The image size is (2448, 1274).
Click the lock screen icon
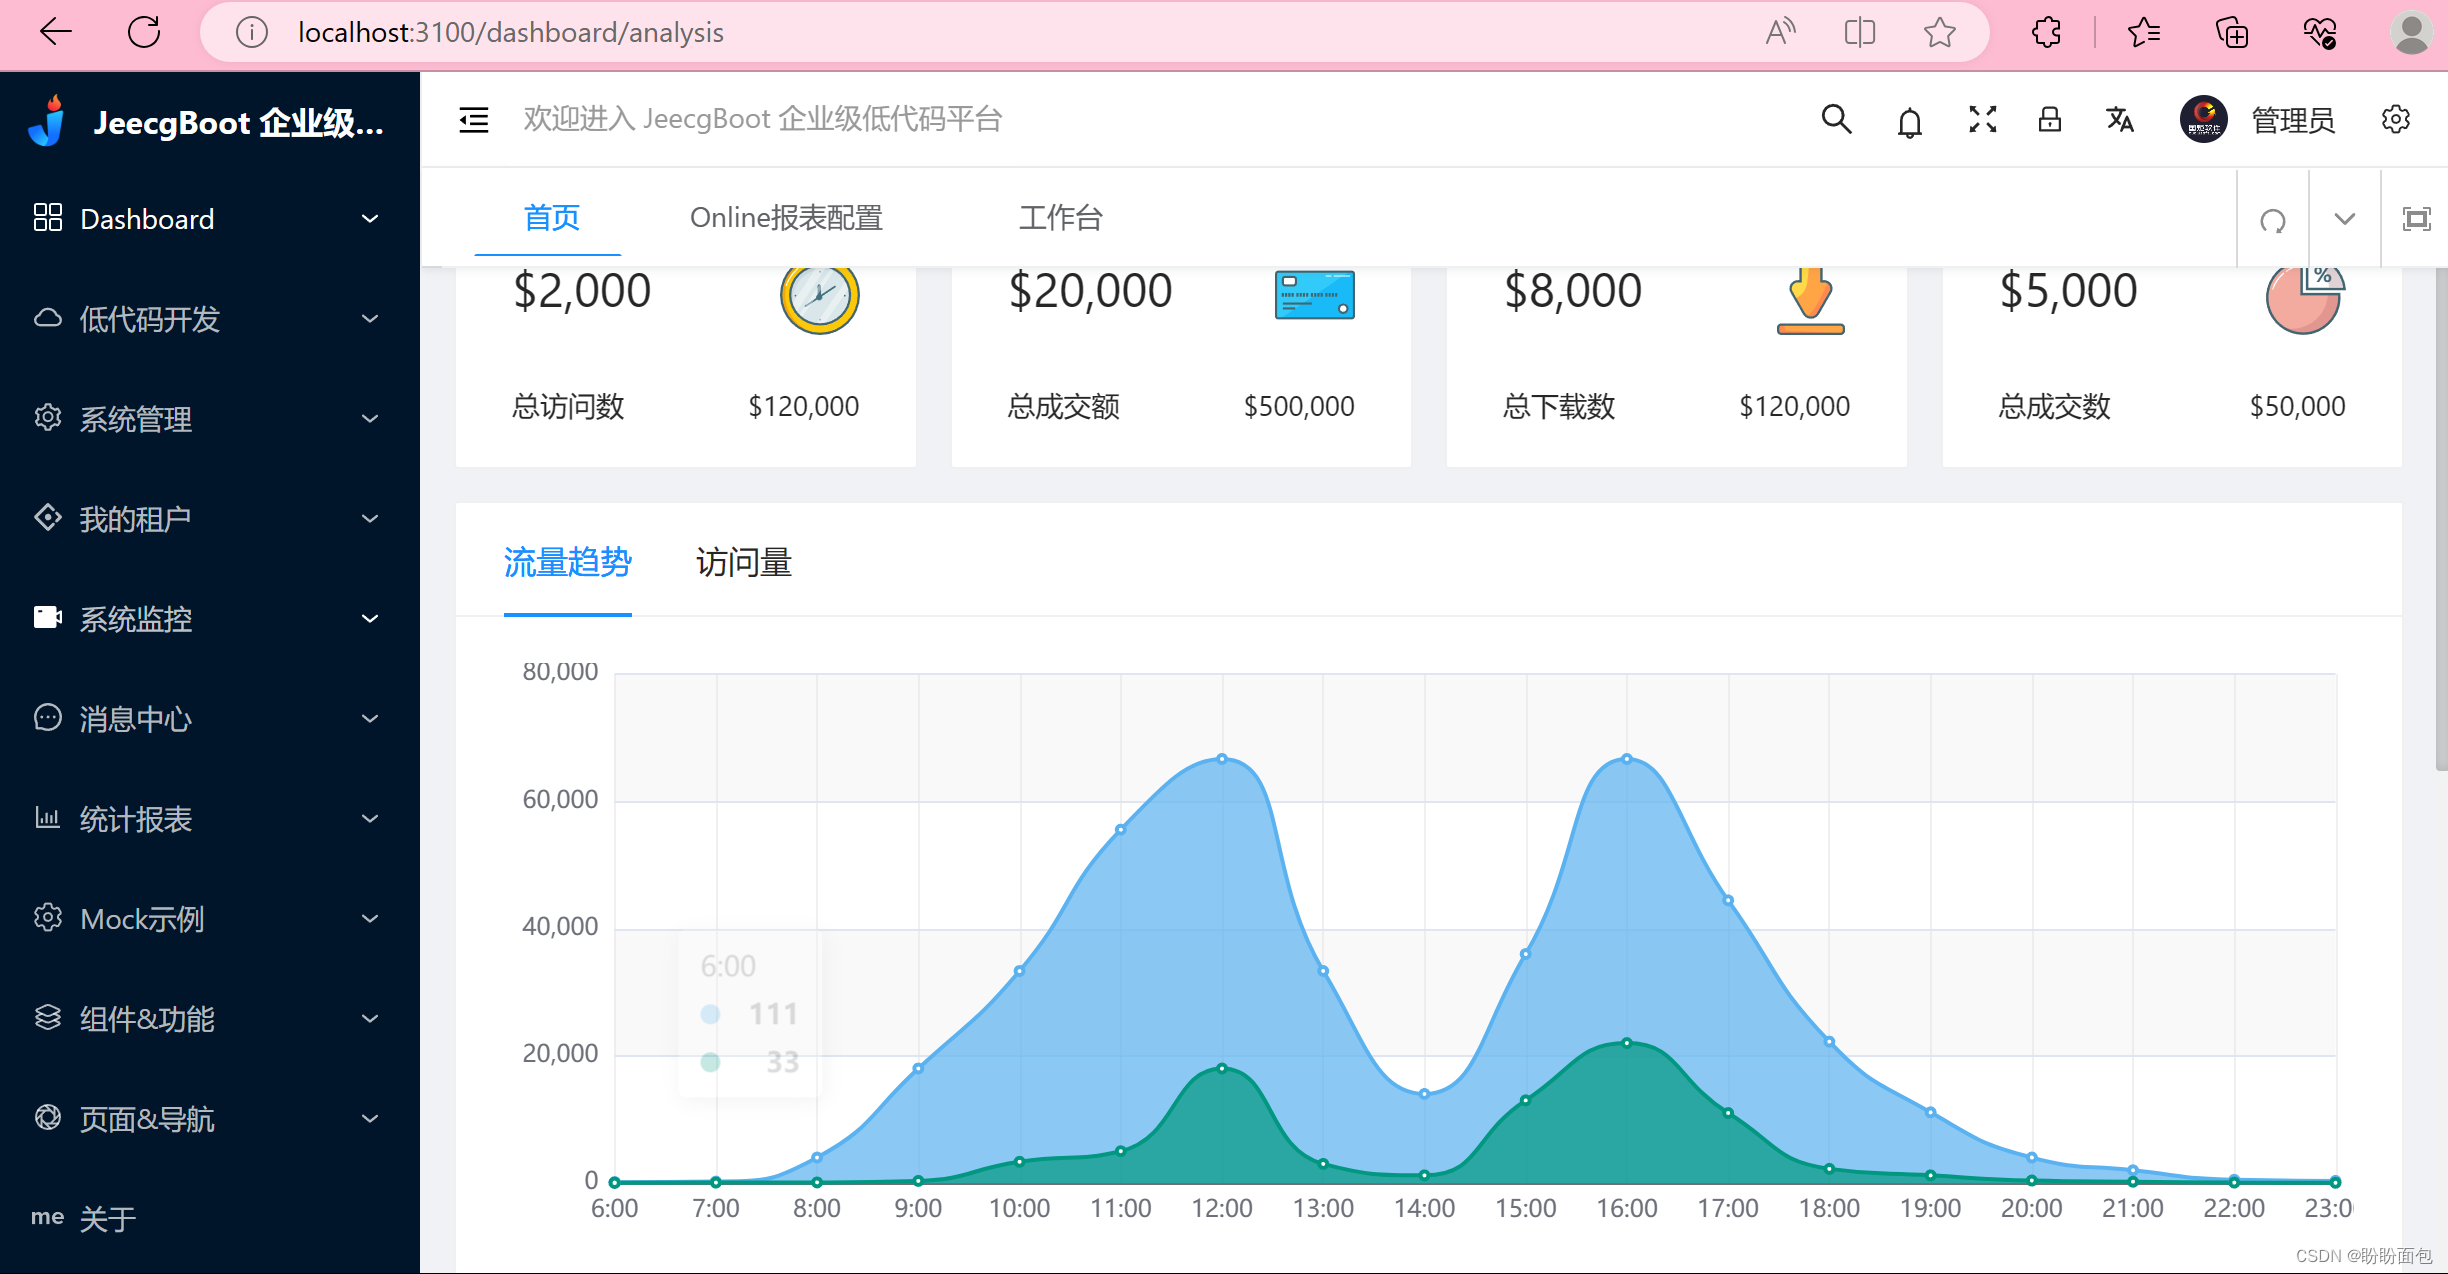pos(2049,120)
